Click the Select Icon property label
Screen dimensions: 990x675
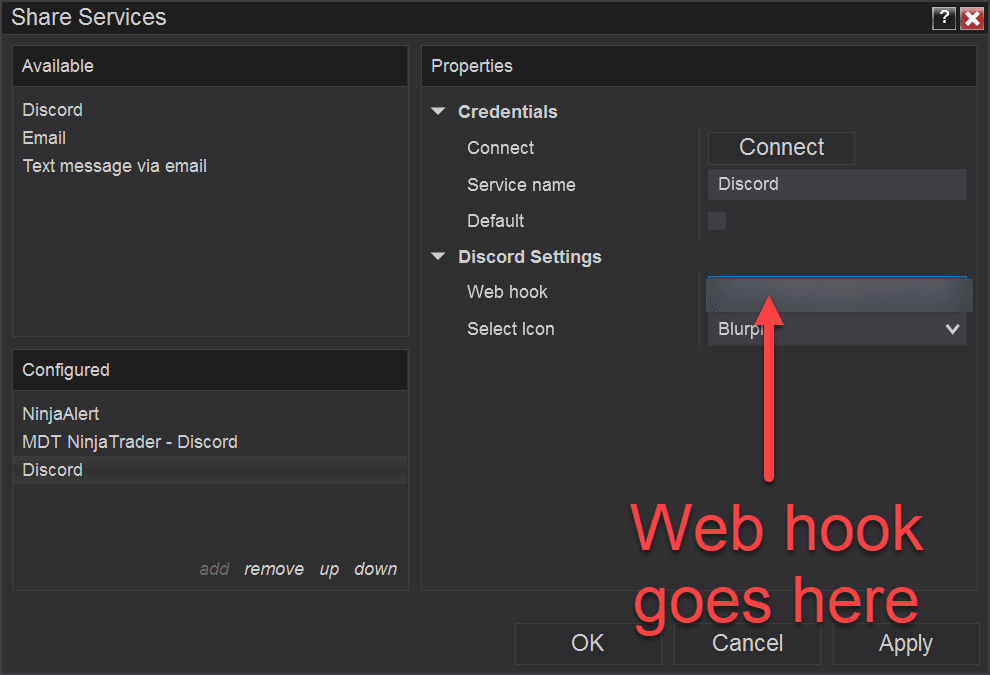click(511, 329)
